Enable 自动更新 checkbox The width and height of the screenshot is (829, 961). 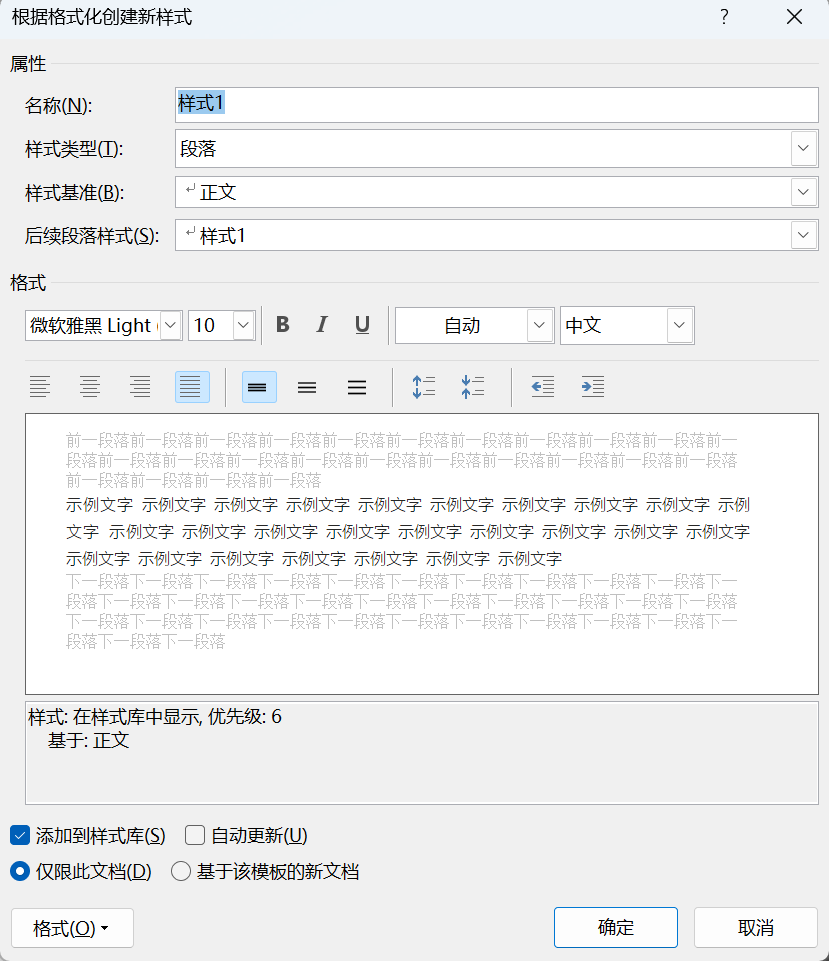coord(195,835)
